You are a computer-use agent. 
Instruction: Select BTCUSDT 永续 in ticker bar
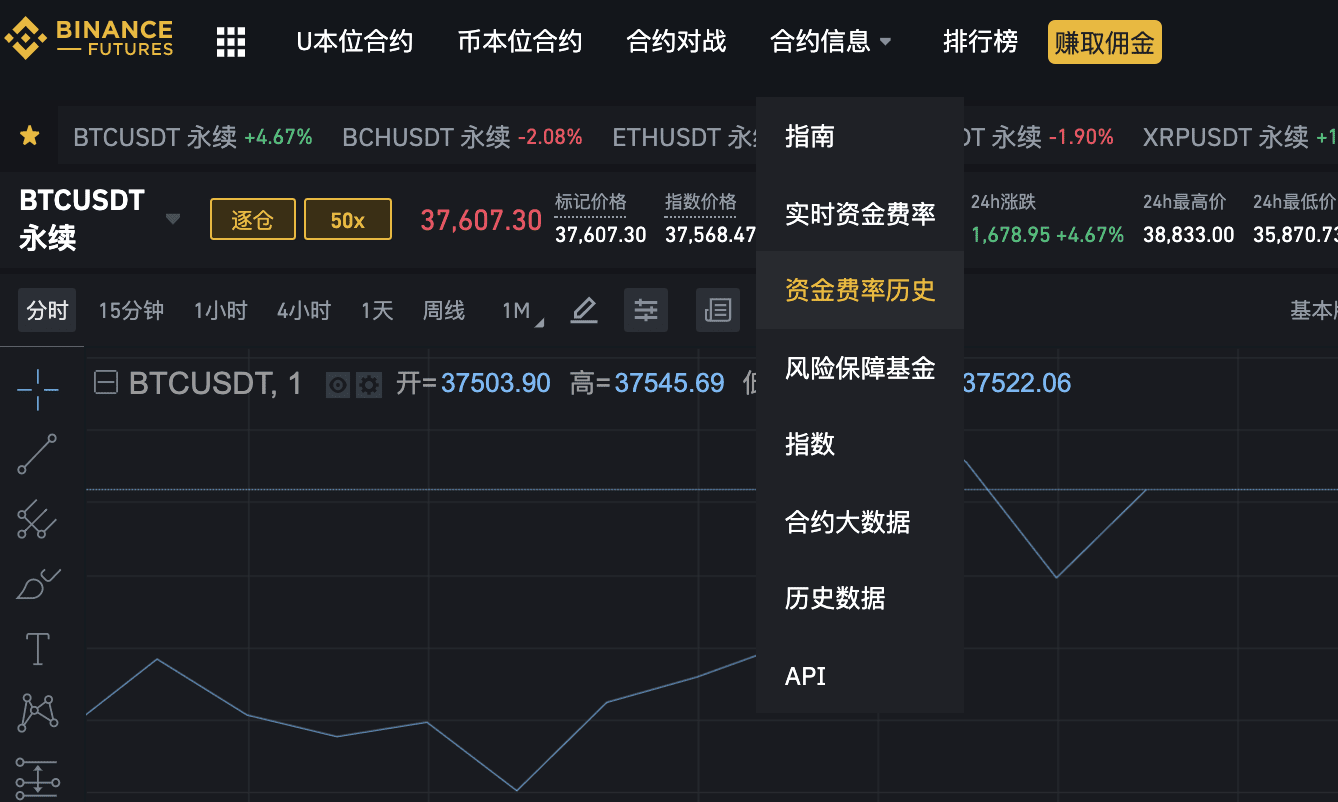193,137
